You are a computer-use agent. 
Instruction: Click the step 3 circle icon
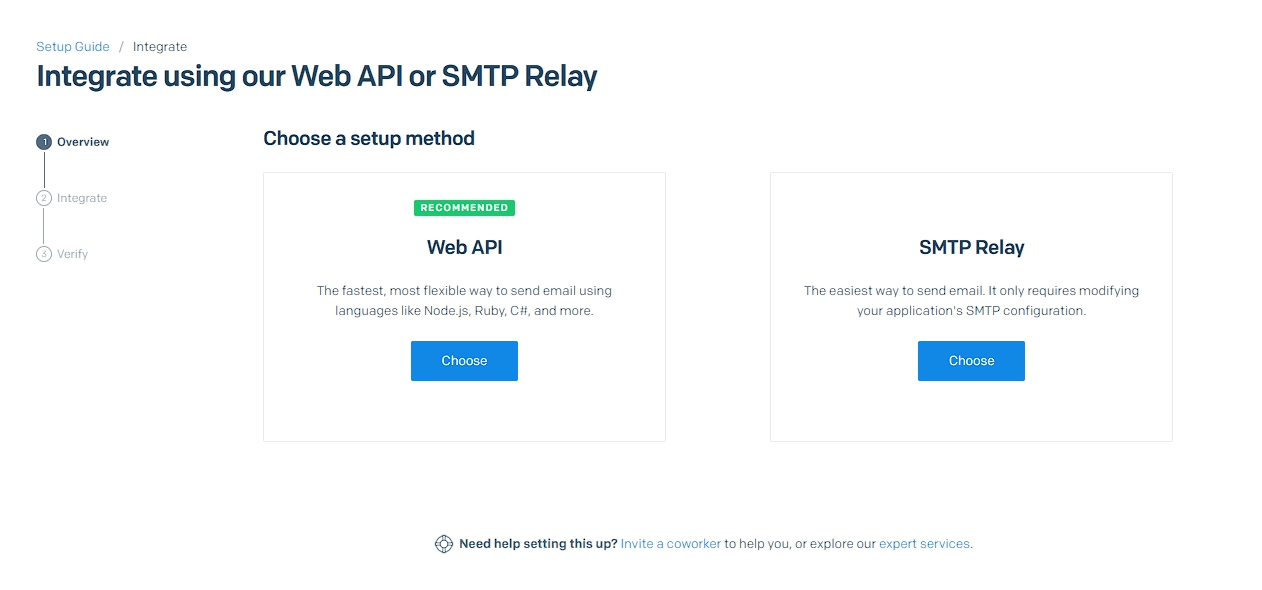tap(44, 254)
